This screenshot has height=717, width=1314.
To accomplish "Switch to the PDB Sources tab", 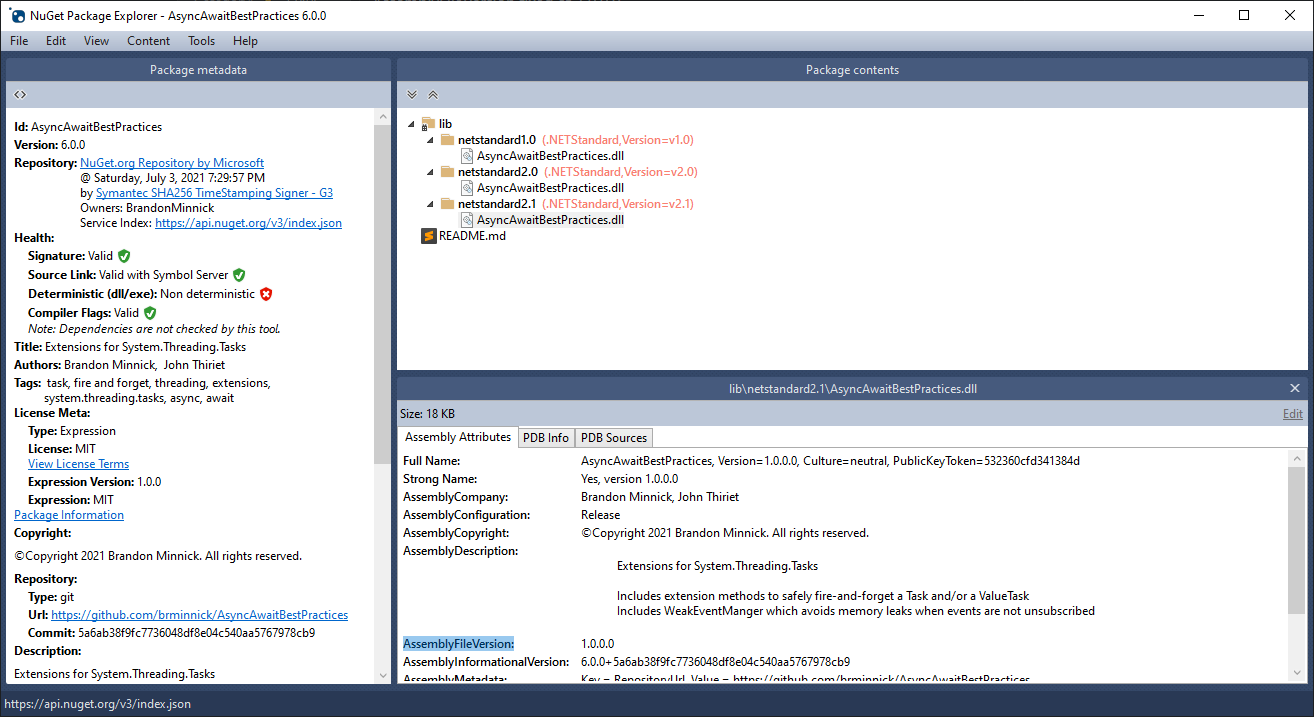I will coord(614,438).
